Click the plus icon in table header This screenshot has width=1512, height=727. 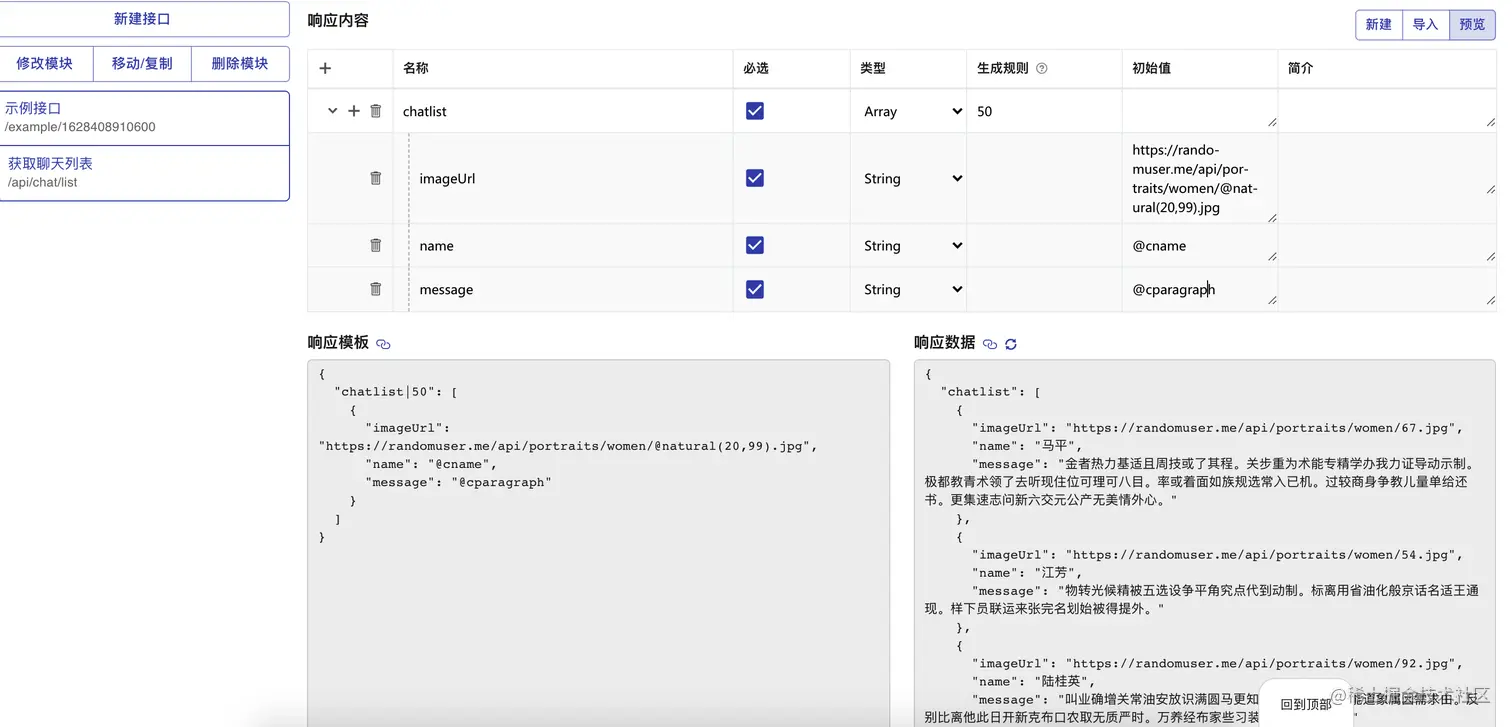(325, 68)
